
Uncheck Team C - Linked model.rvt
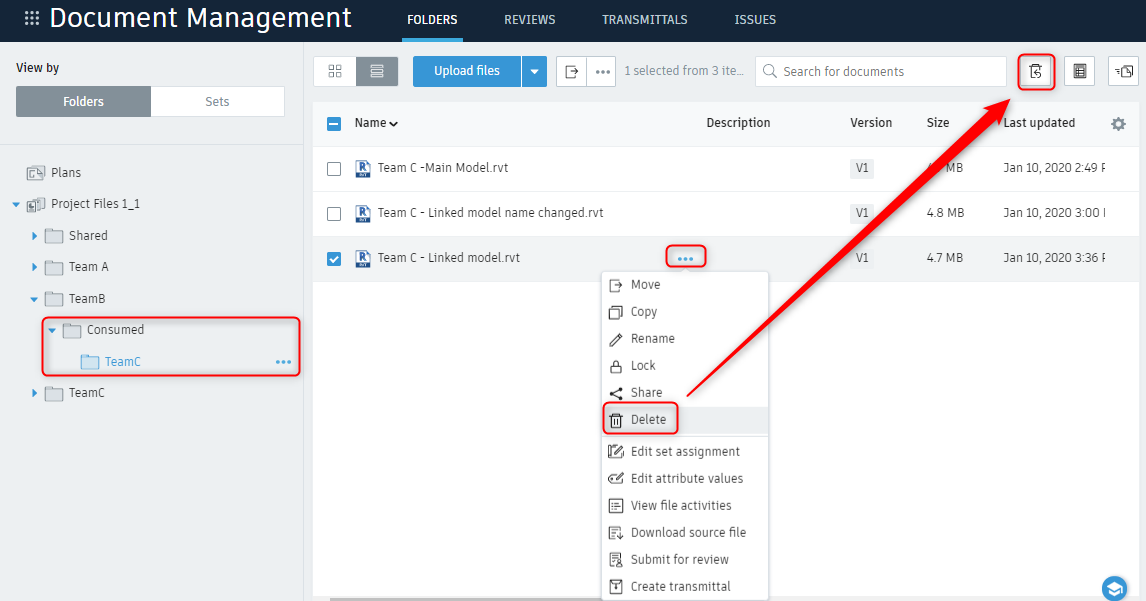[x=334, y=257]
